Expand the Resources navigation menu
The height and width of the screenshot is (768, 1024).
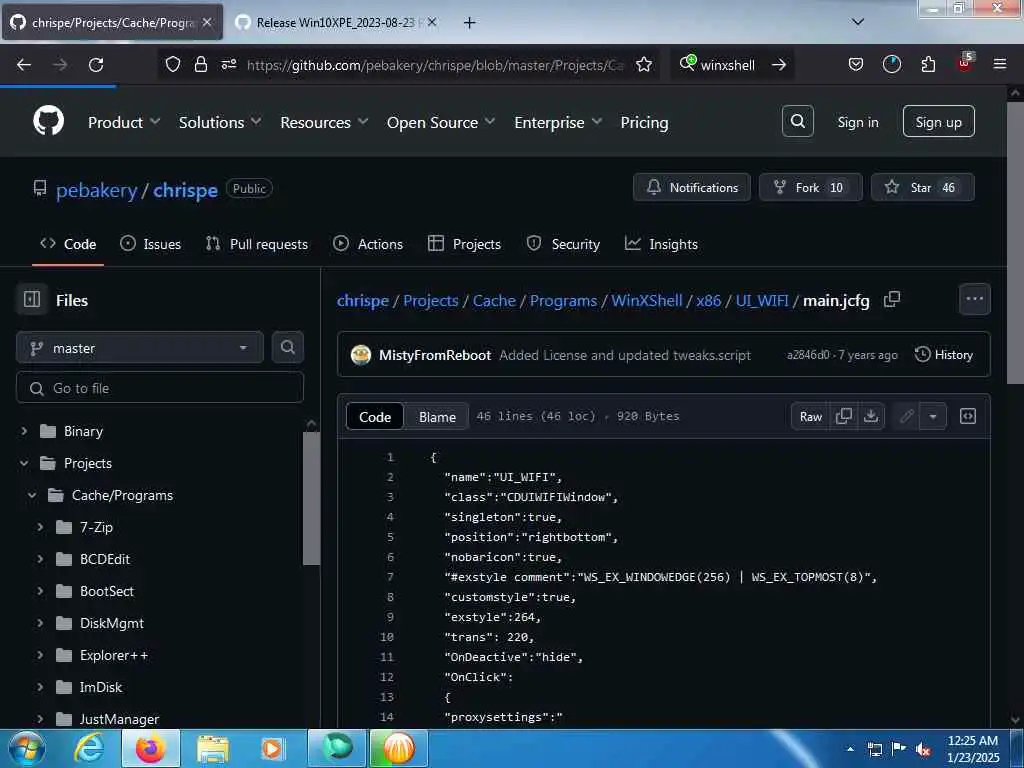click(x=324, y=122)
